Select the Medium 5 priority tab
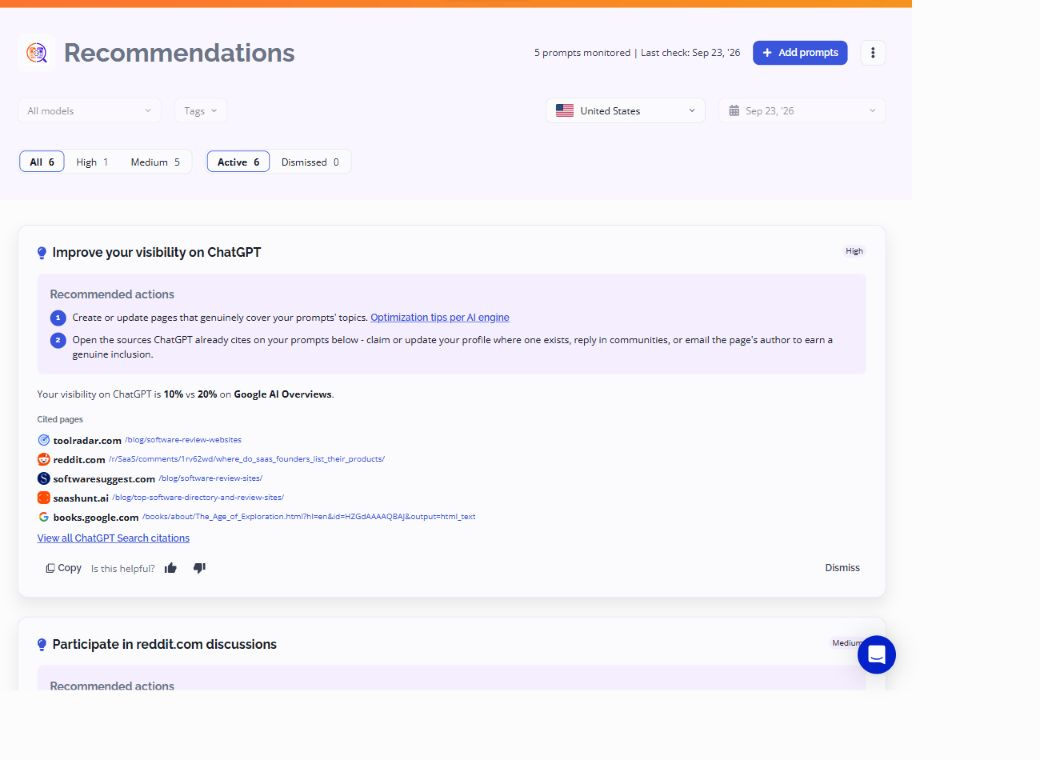 [x=155, y=162]
